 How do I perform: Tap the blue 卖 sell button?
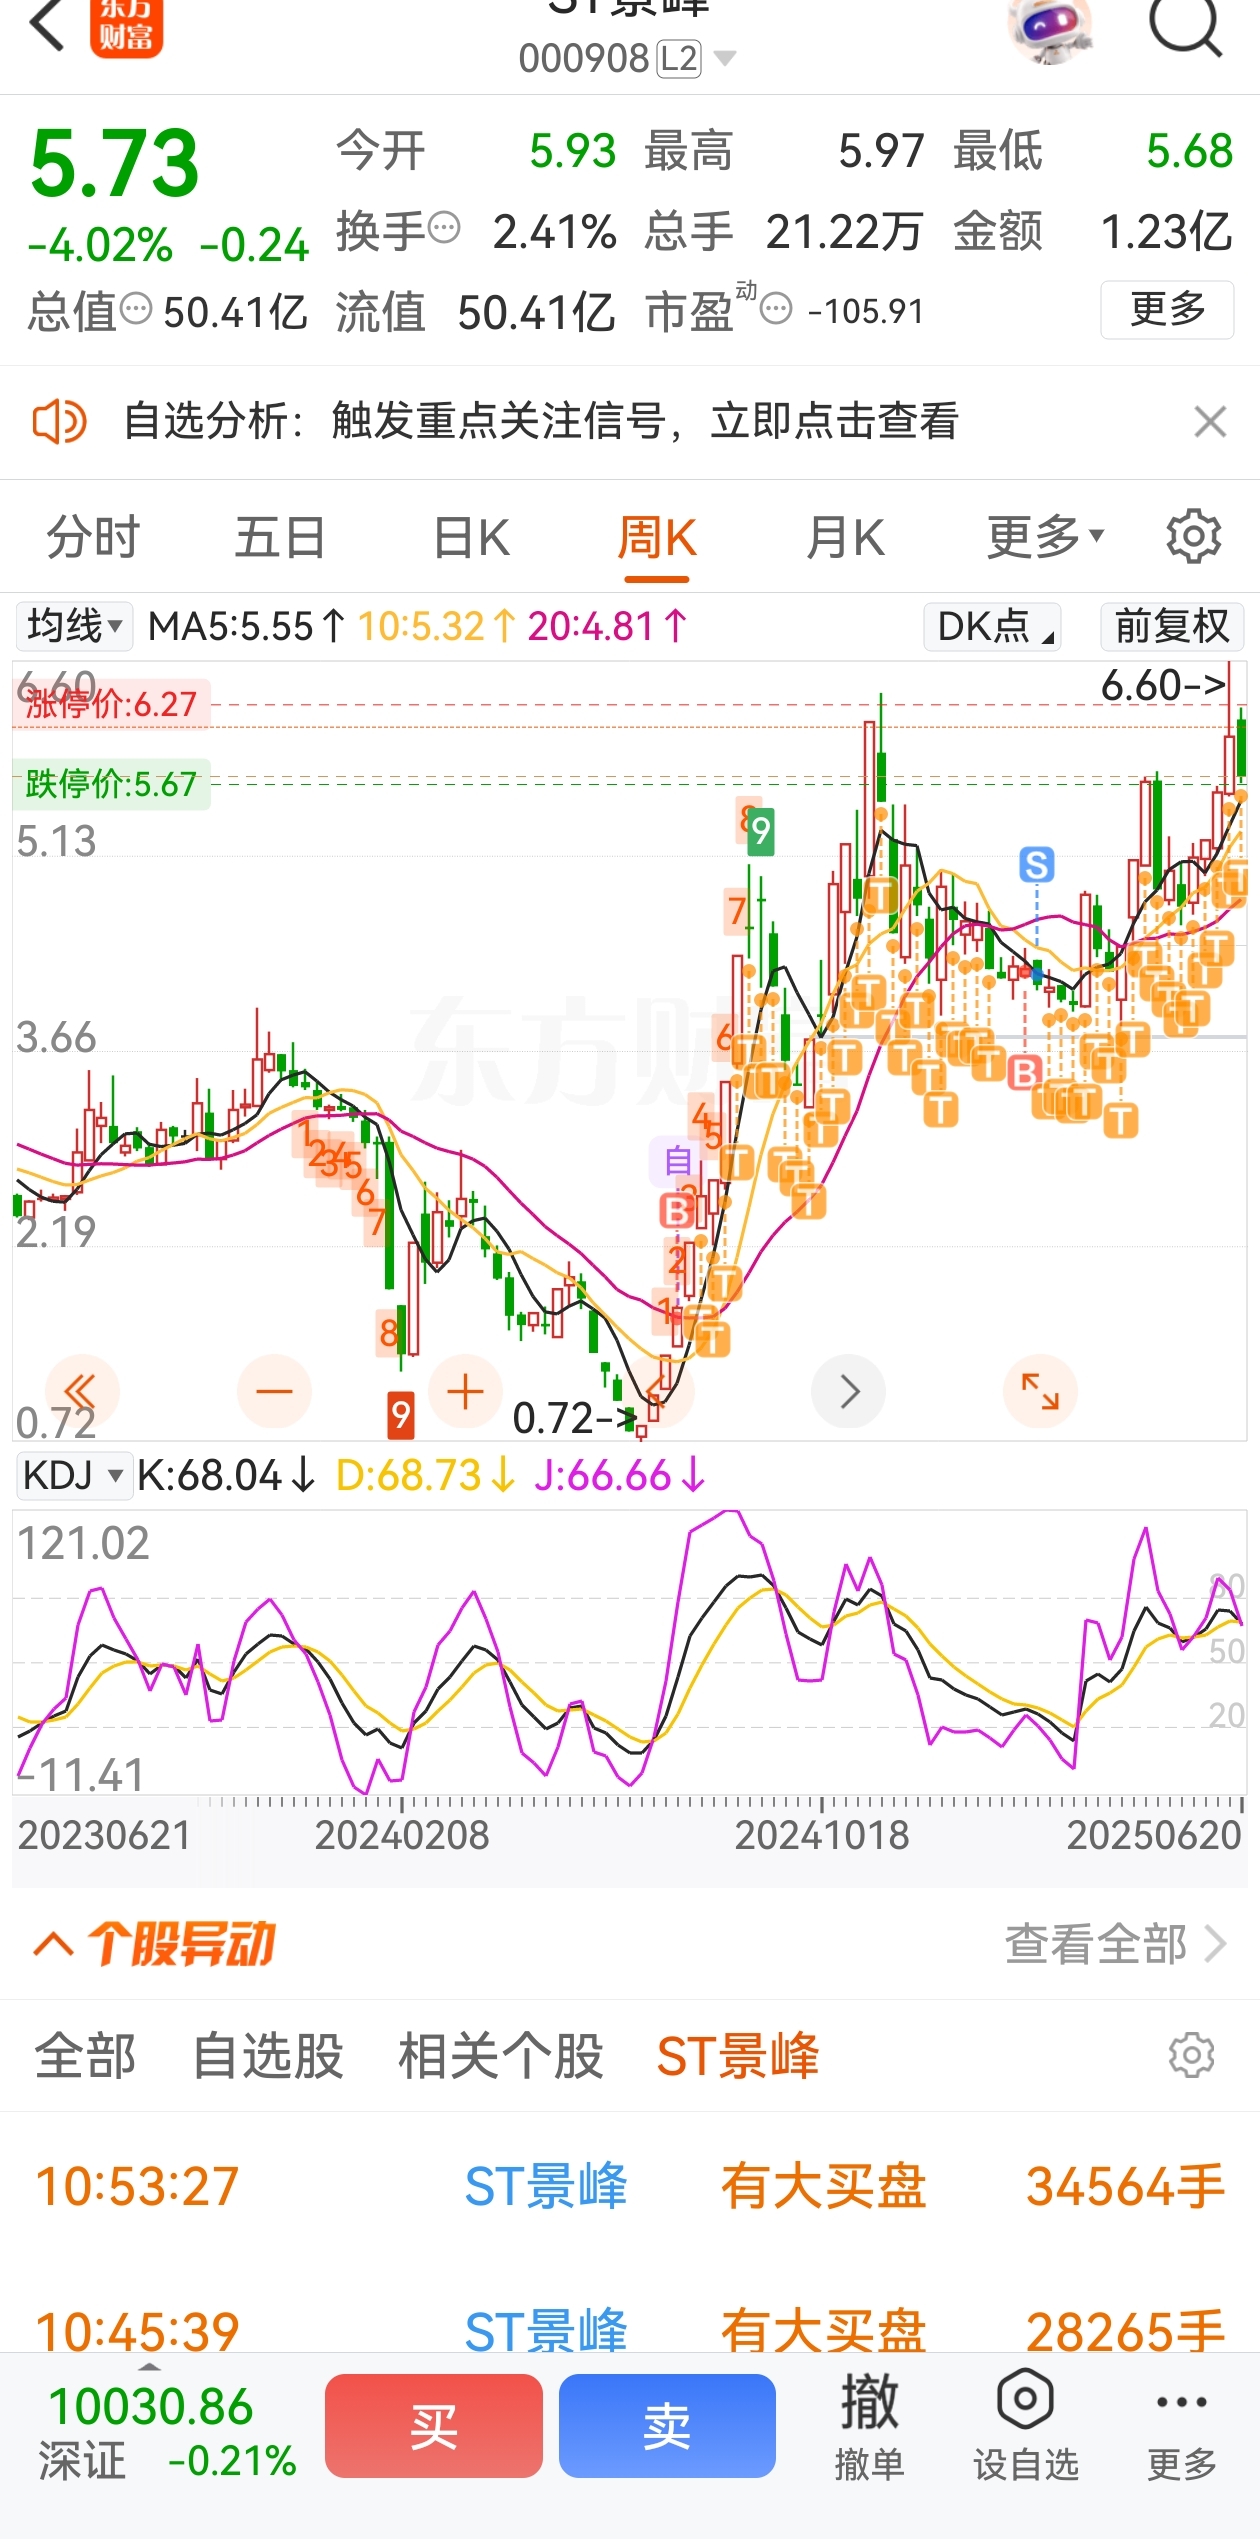pos(667,2425)
